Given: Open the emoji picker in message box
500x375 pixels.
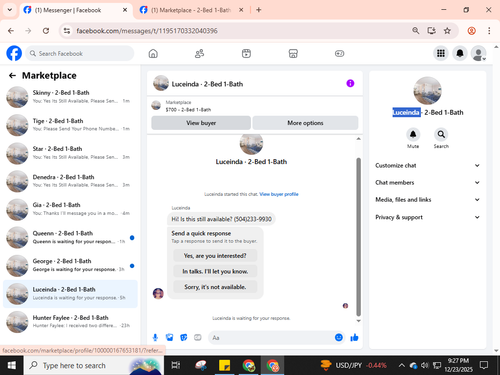Looking at the screenshot, I should click(x=339, y=338).
